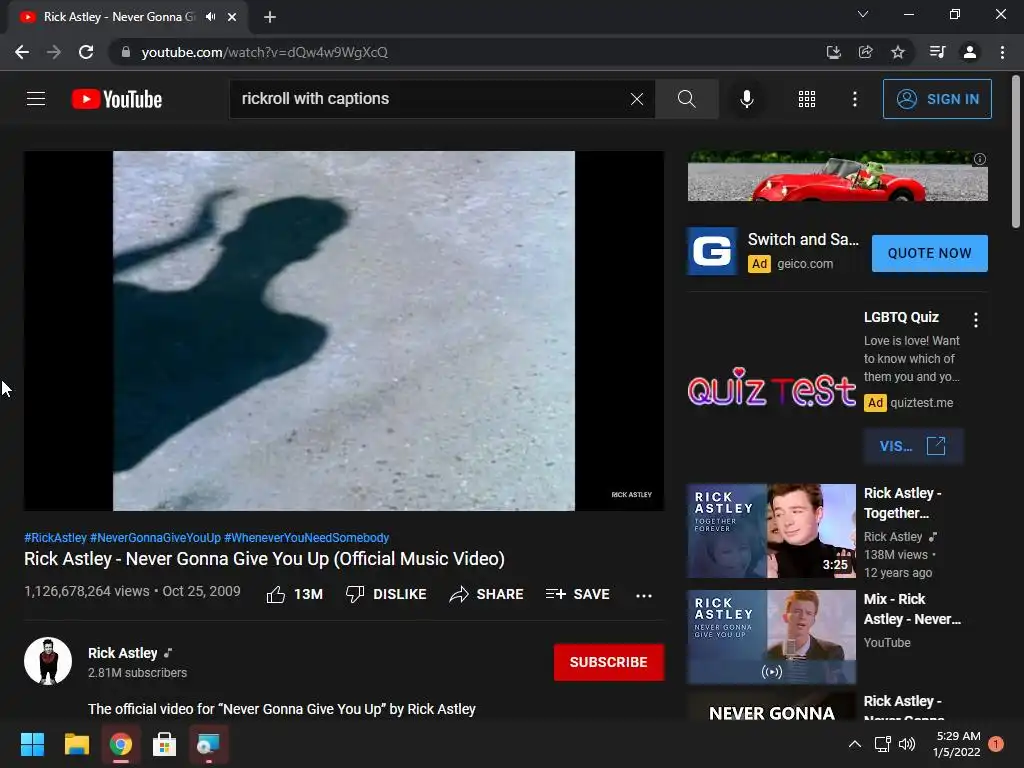Open Rick Astley Together Forever video thumbnail
This screenshot has height=768, width=1024.
771,531
